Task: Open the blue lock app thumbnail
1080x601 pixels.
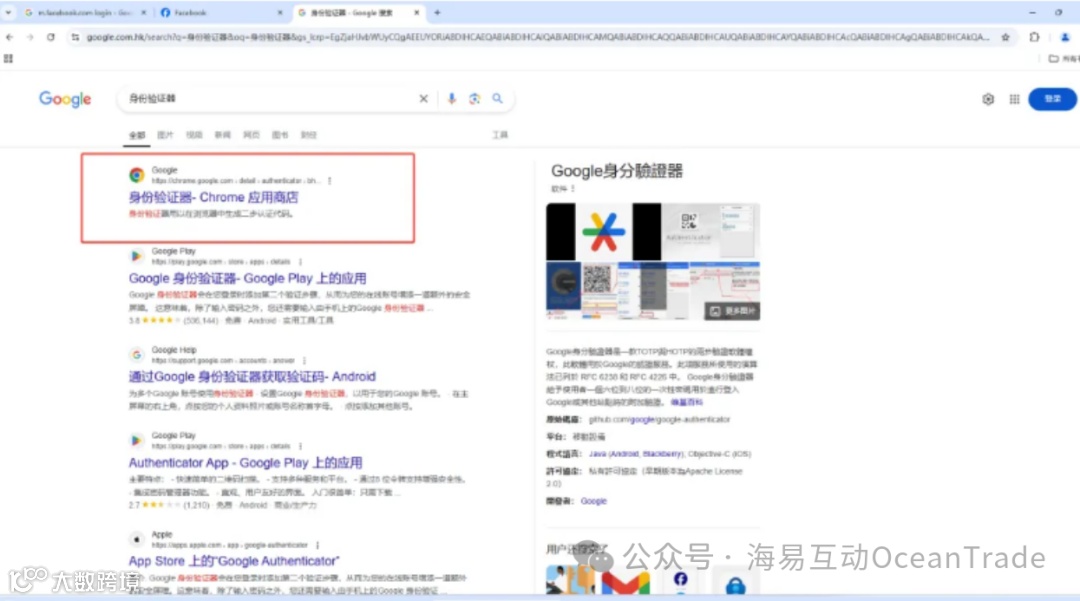Action: click(736, 582)
